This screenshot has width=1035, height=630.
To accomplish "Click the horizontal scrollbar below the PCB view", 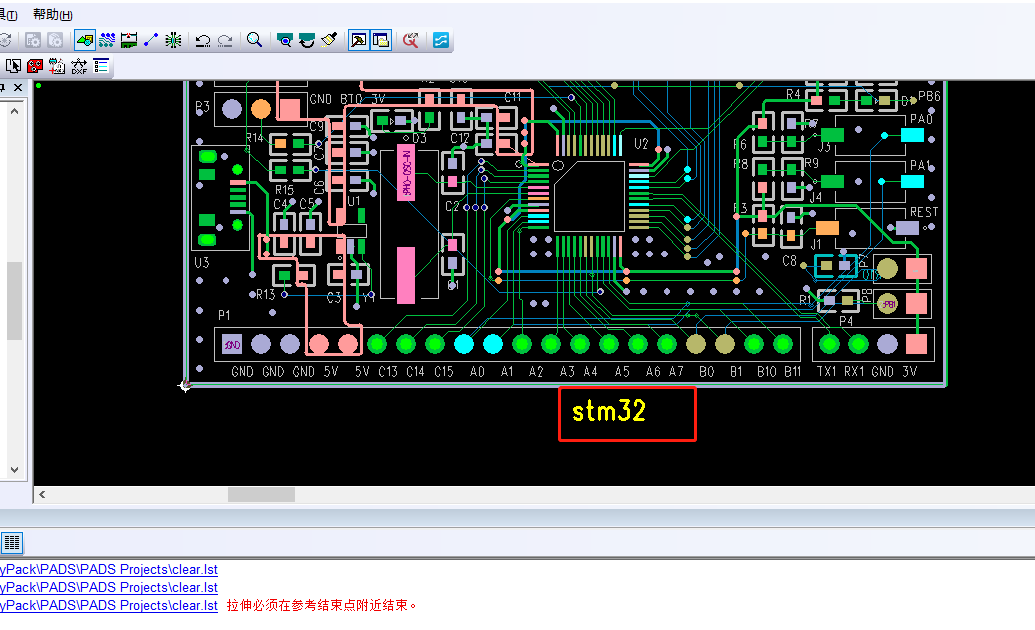I will click(x=260, y=493).
